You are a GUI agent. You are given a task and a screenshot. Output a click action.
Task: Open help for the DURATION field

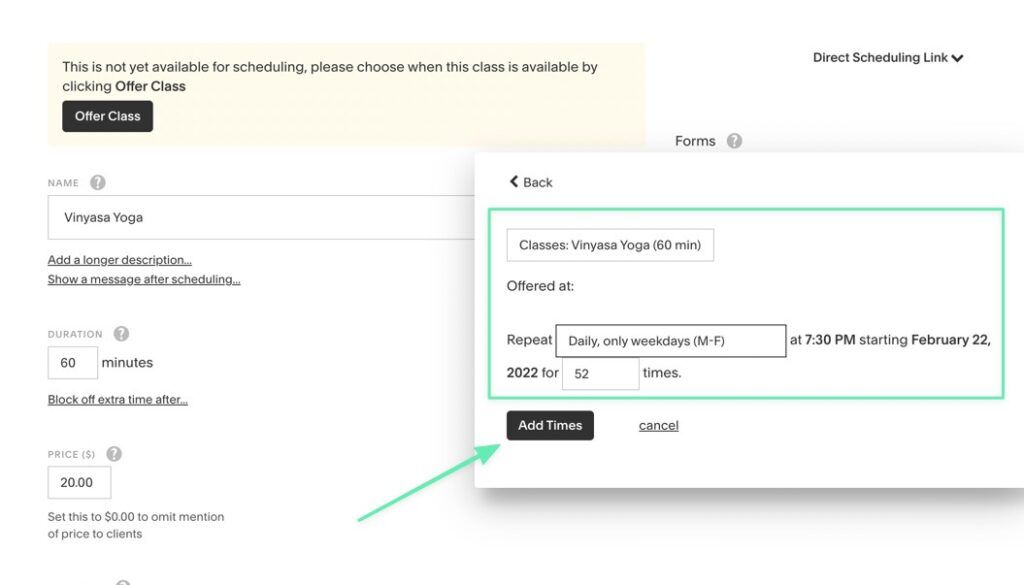pyautogui.click(x=122, y=333)
